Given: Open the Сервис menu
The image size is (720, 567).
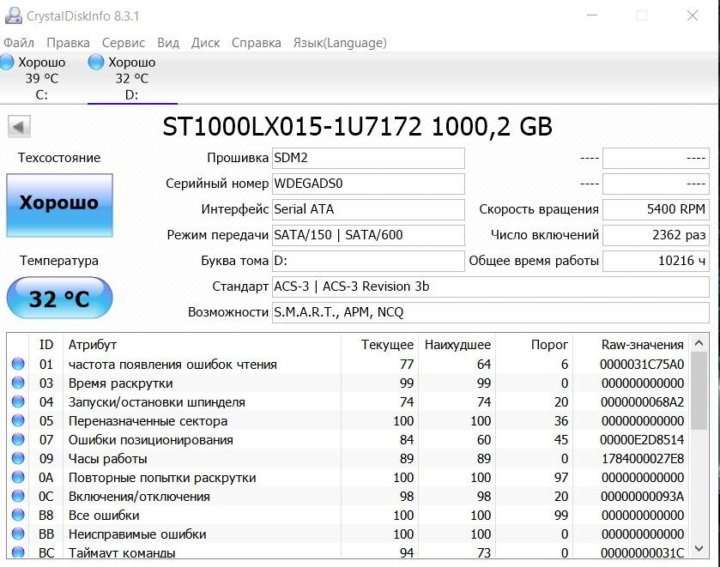Looking at the screenshot, I should 123,43.
